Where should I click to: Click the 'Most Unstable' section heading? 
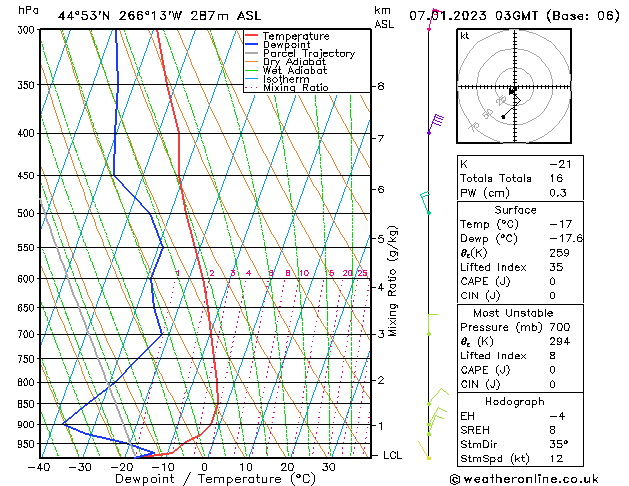(513, 313)
